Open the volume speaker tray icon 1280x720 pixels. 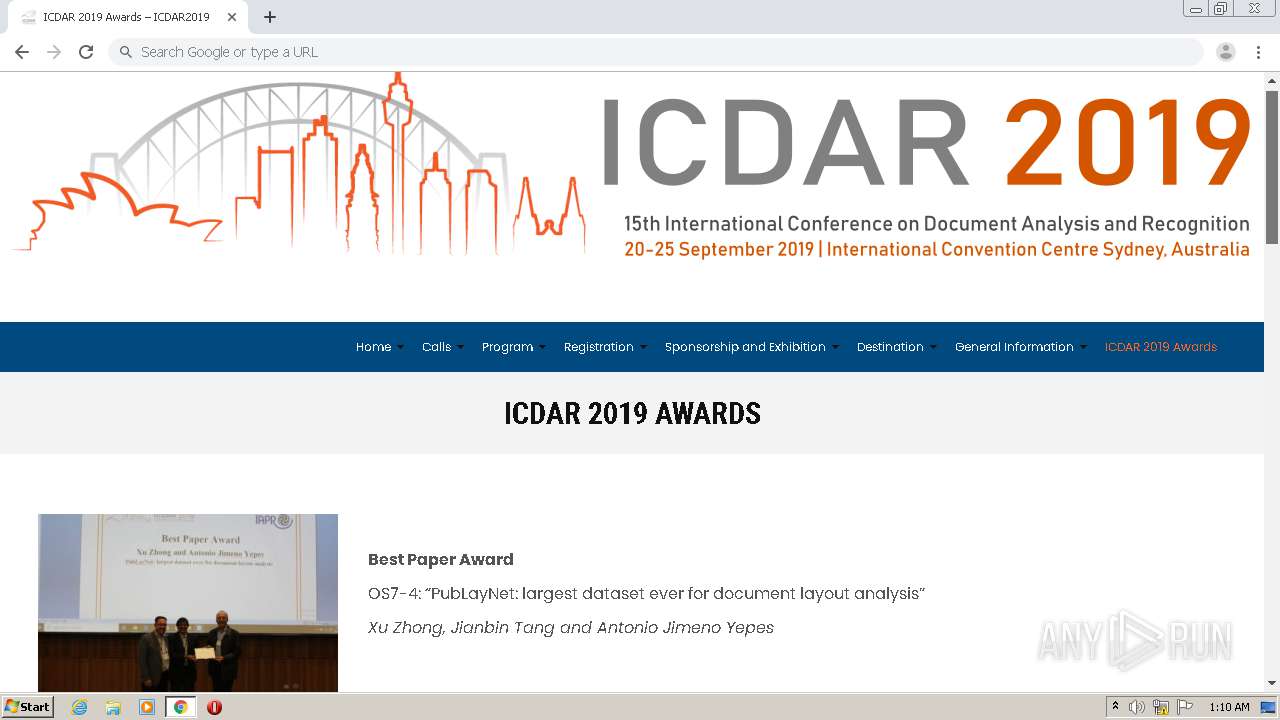(1136, 707)
